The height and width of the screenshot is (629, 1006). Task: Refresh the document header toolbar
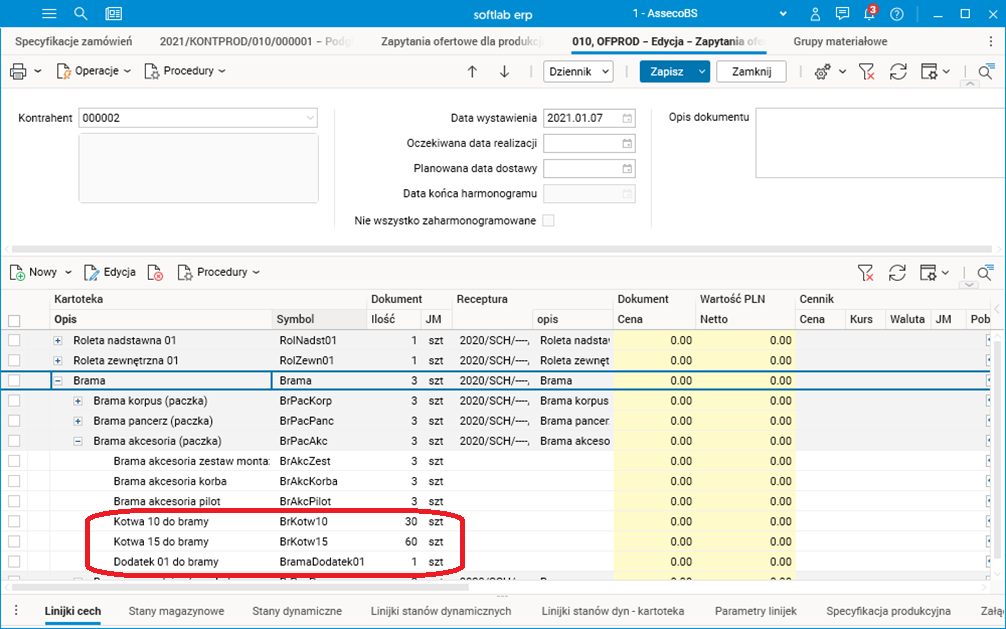pyautogui.click(x=898, y=71)
